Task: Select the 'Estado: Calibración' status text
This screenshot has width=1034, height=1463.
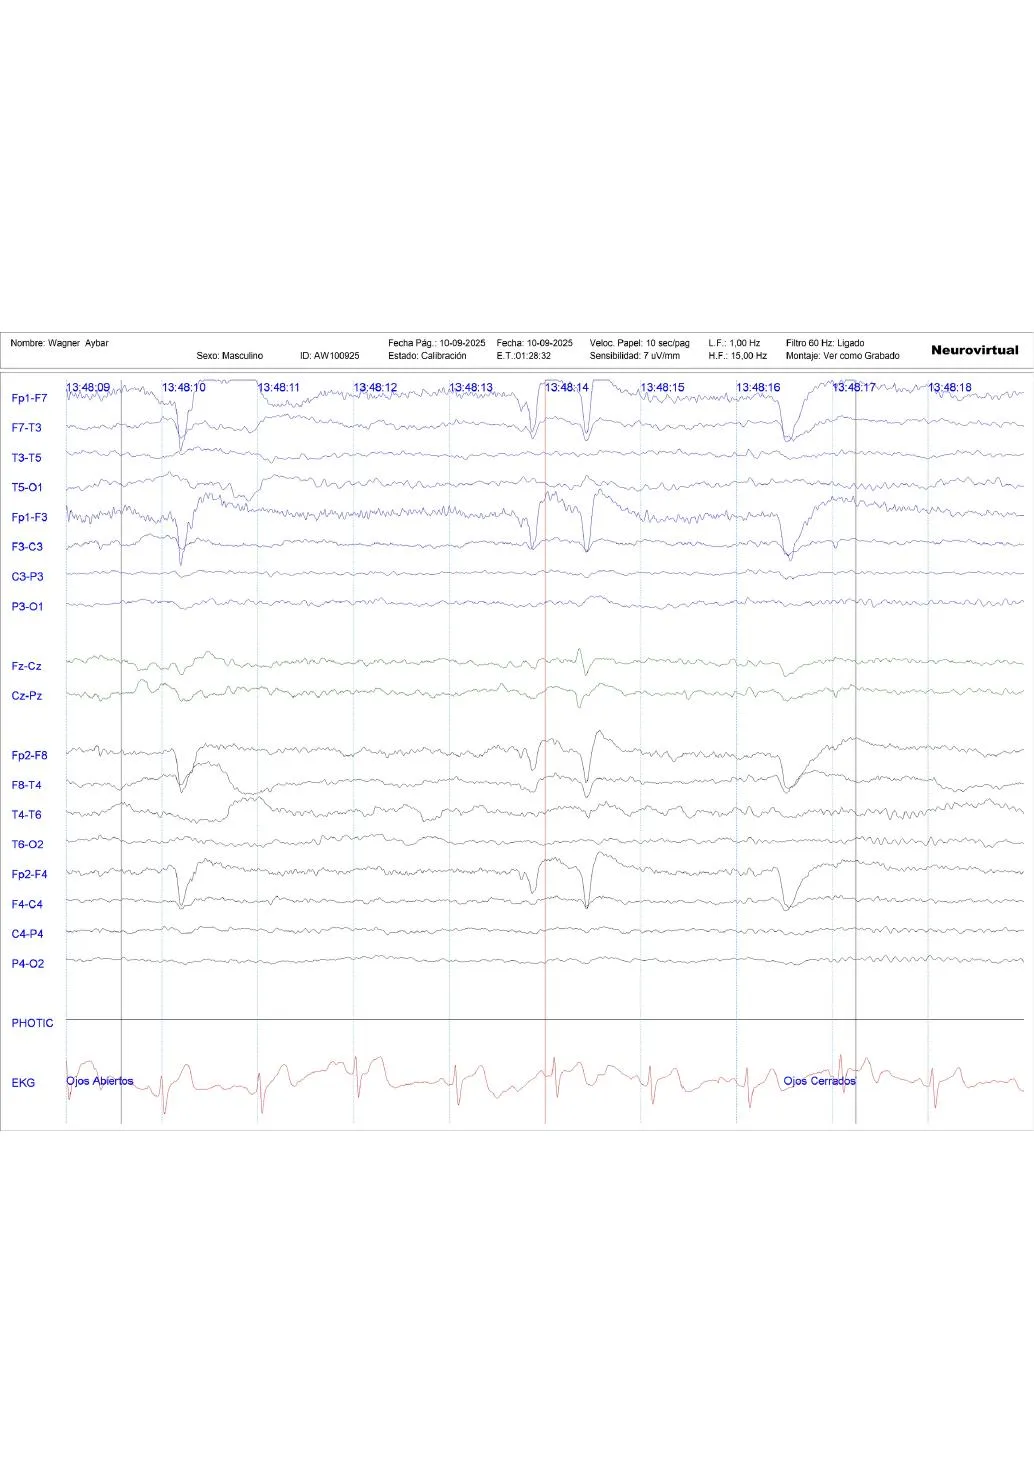Action: pos(427,356)
